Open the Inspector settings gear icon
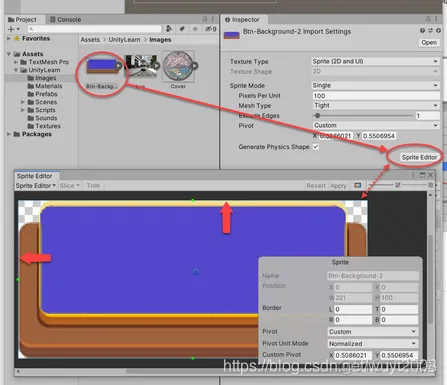Image resolution: width=447 pixels, height=385 pixels. tap(438, 30)
